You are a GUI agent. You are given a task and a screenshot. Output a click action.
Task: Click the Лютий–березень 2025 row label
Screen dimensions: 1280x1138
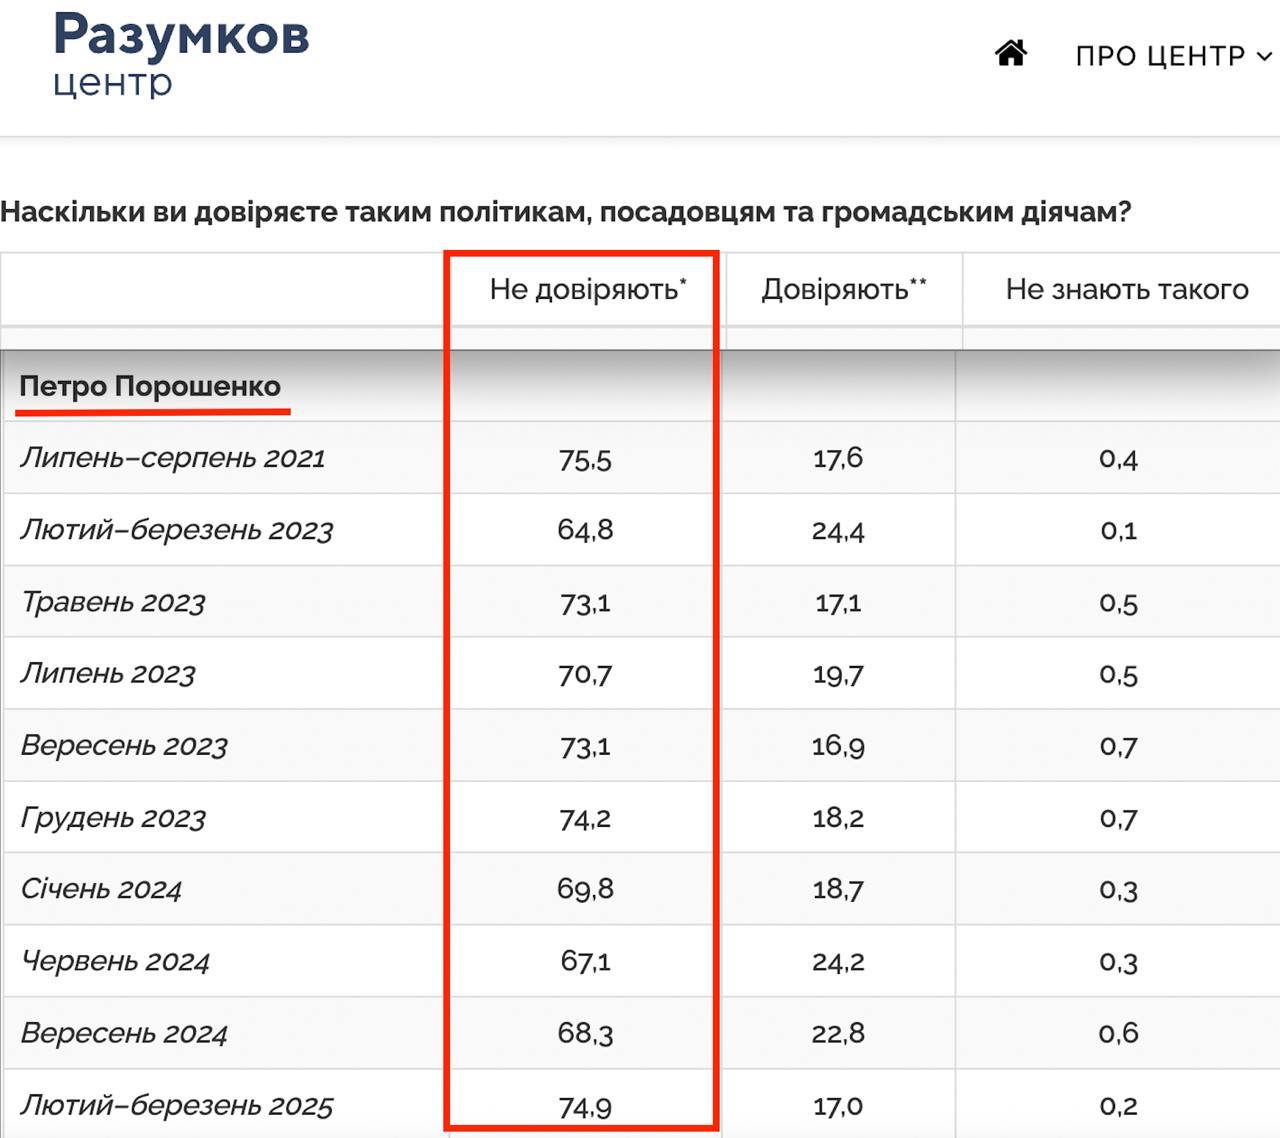[x=177, y=1106]
